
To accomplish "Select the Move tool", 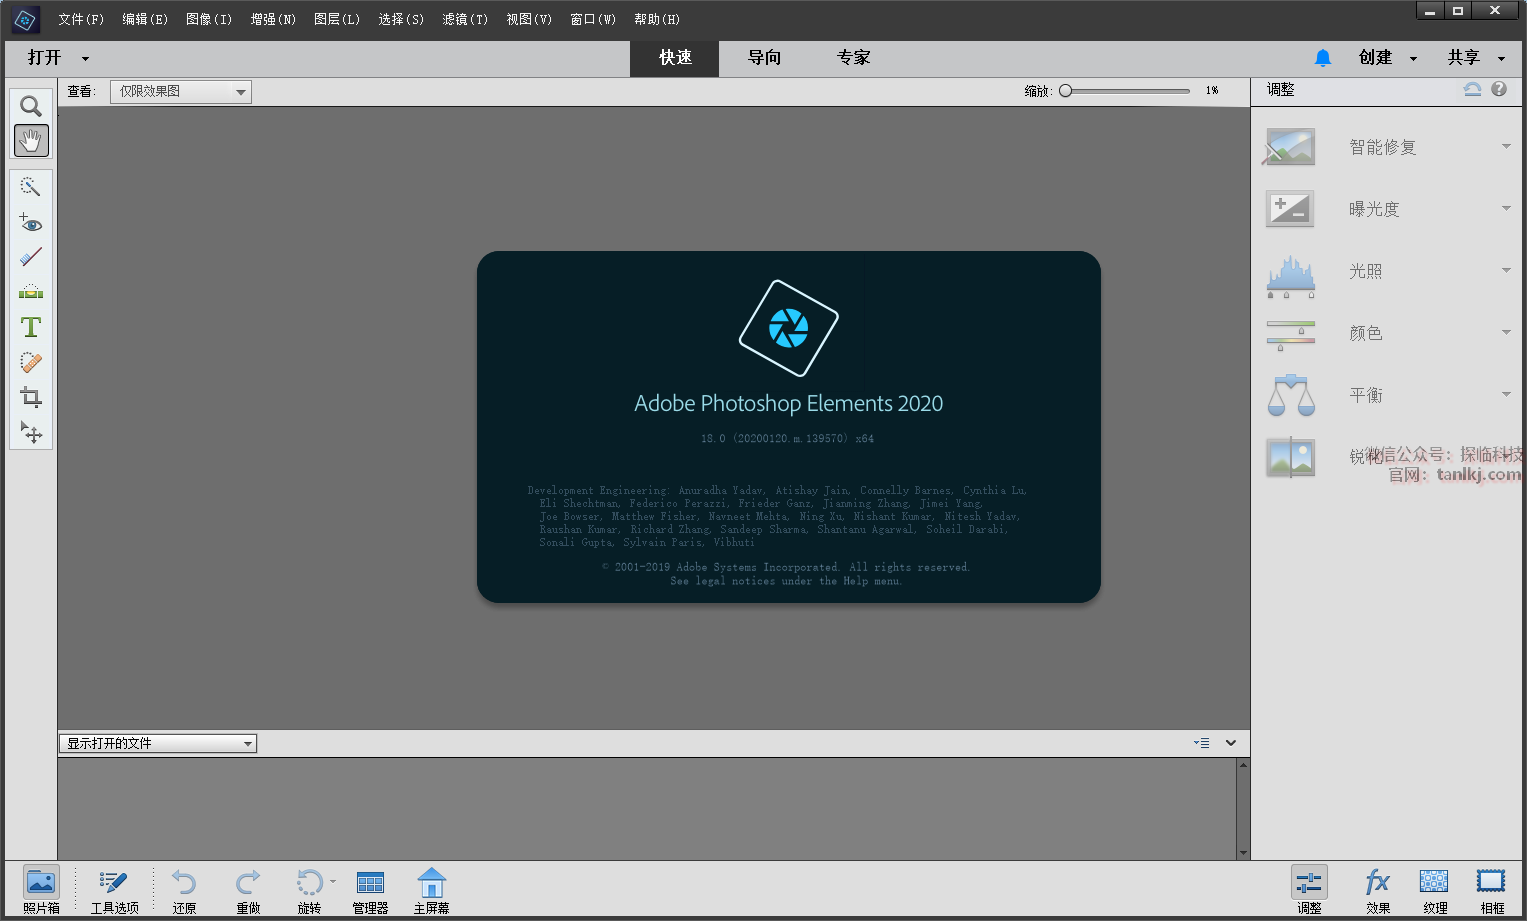I will click(31, 432).
